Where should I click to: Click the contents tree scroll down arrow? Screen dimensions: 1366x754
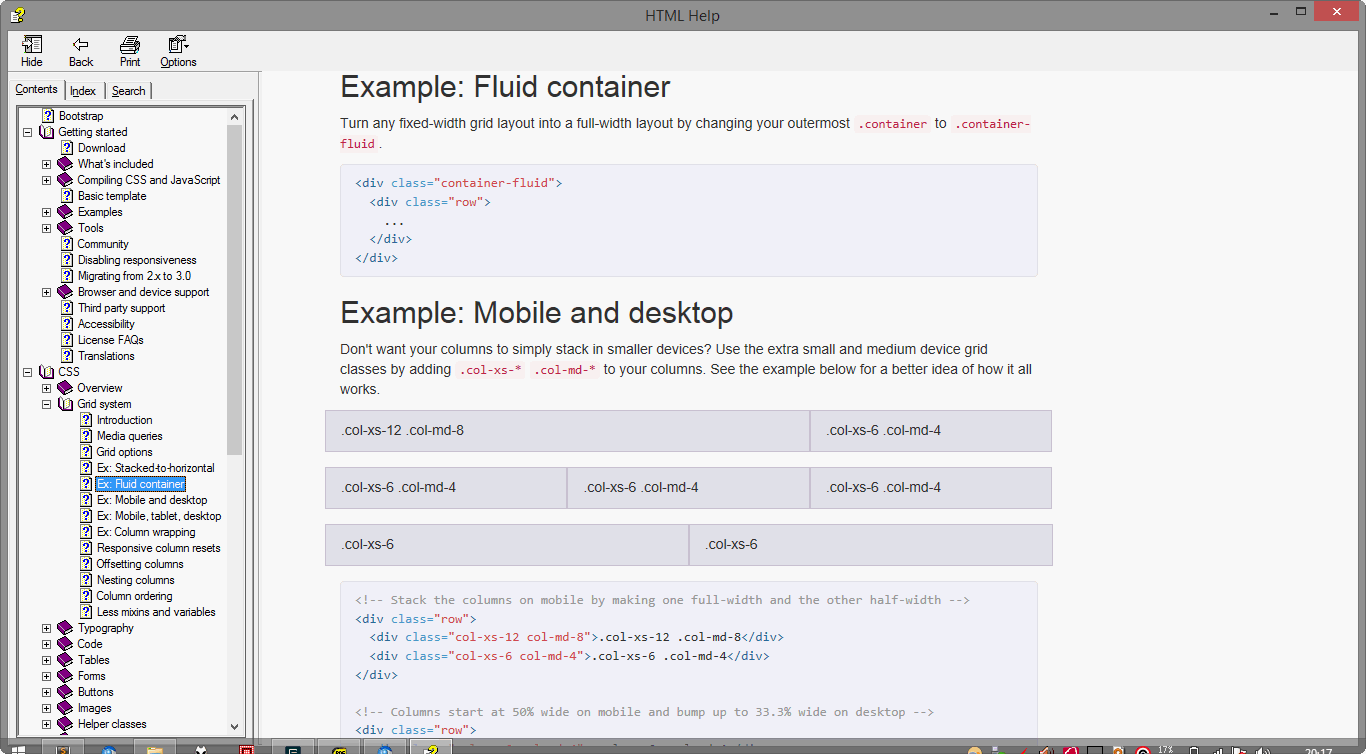pos(235,727)
